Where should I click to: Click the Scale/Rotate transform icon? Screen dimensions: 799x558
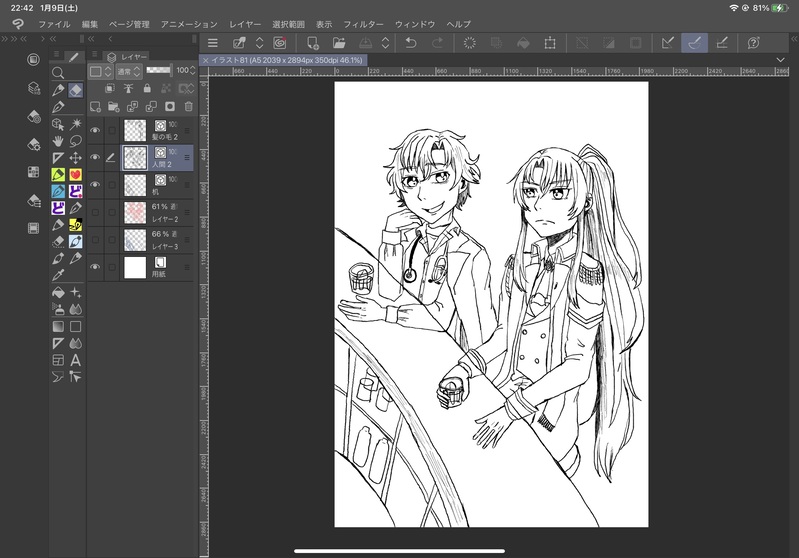coord(550,43)
